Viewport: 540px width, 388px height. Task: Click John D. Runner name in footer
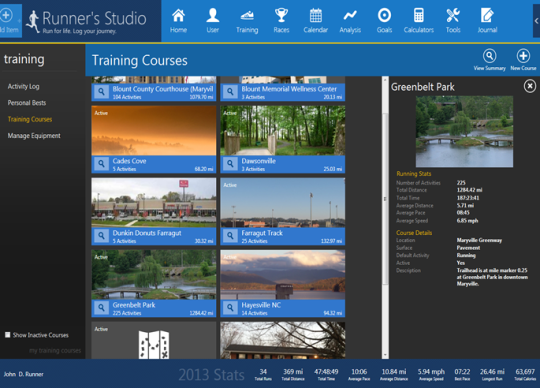pos(23,374)
